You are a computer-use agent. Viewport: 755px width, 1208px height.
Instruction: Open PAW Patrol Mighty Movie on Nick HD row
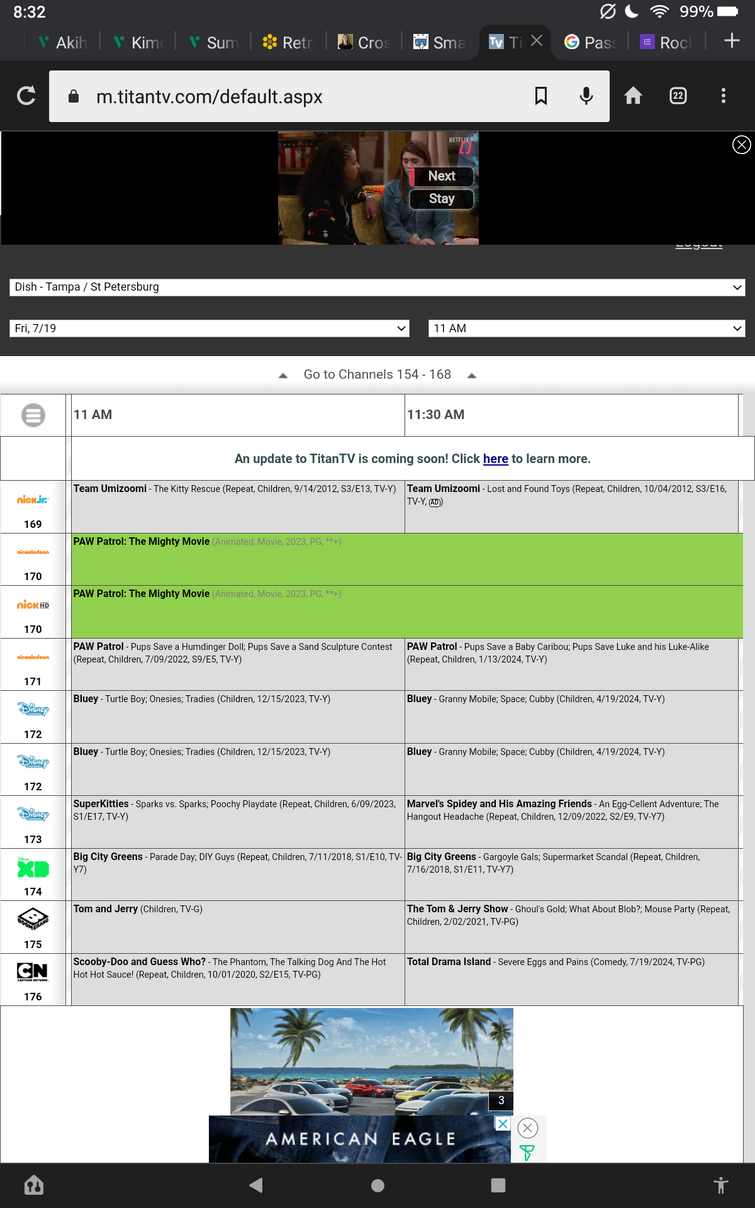point(407,612)
